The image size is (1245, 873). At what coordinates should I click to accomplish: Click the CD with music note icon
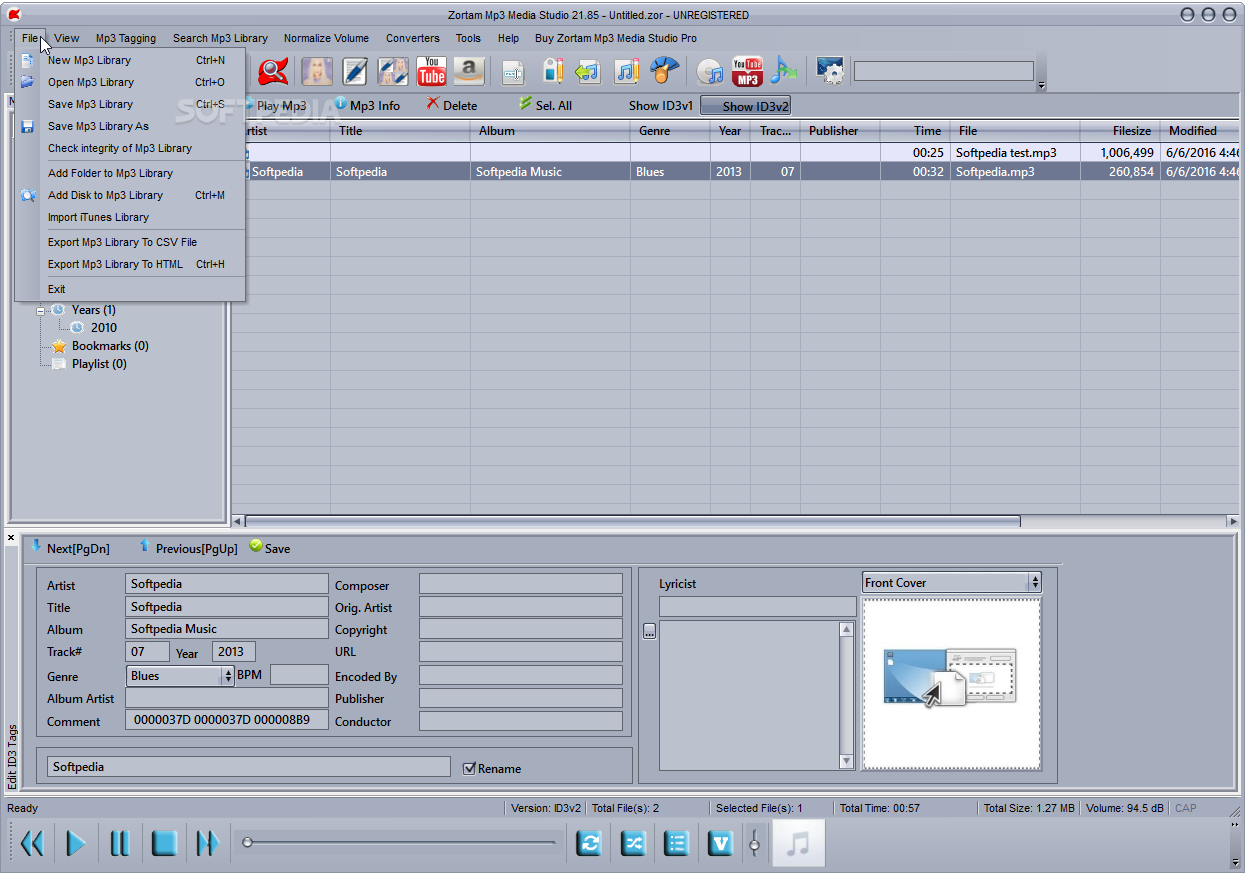(x=709, y=72)
